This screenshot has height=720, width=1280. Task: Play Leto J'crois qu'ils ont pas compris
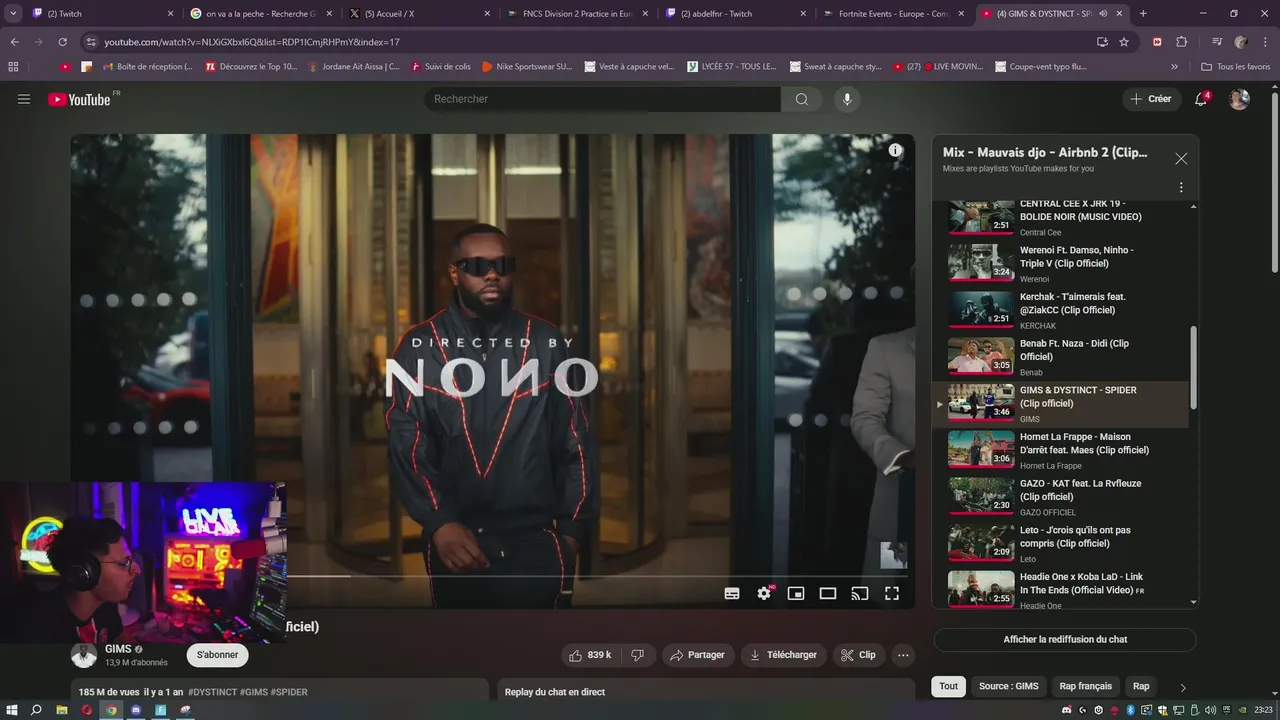pos(1060,544)
